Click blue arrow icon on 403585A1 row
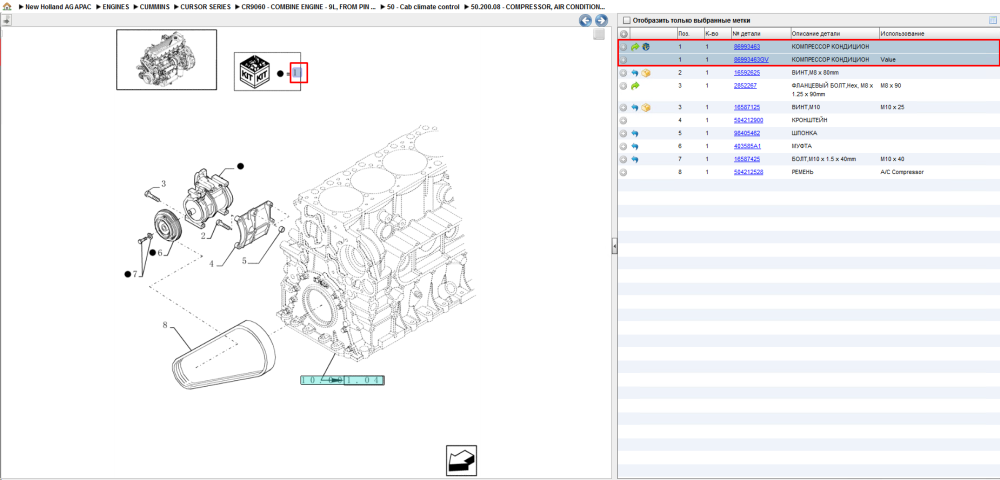 (x=635, y=146)
